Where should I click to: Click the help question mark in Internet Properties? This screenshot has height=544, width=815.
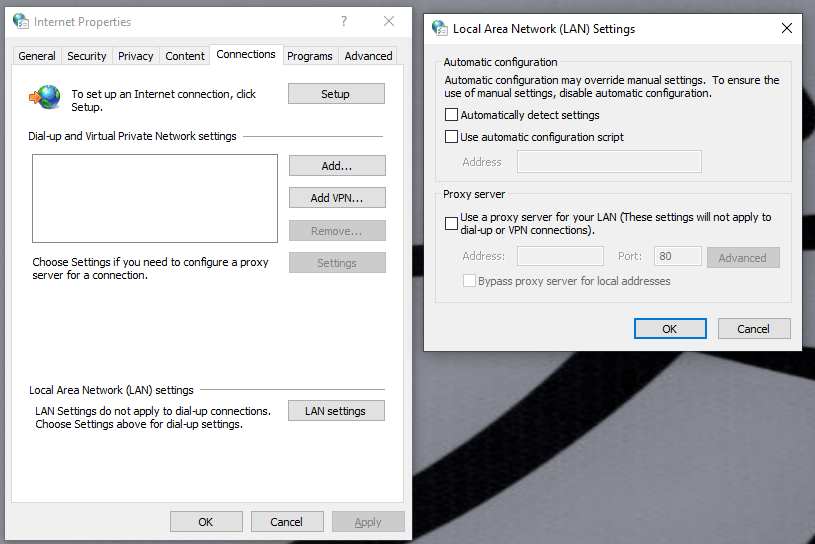point(344,21)
